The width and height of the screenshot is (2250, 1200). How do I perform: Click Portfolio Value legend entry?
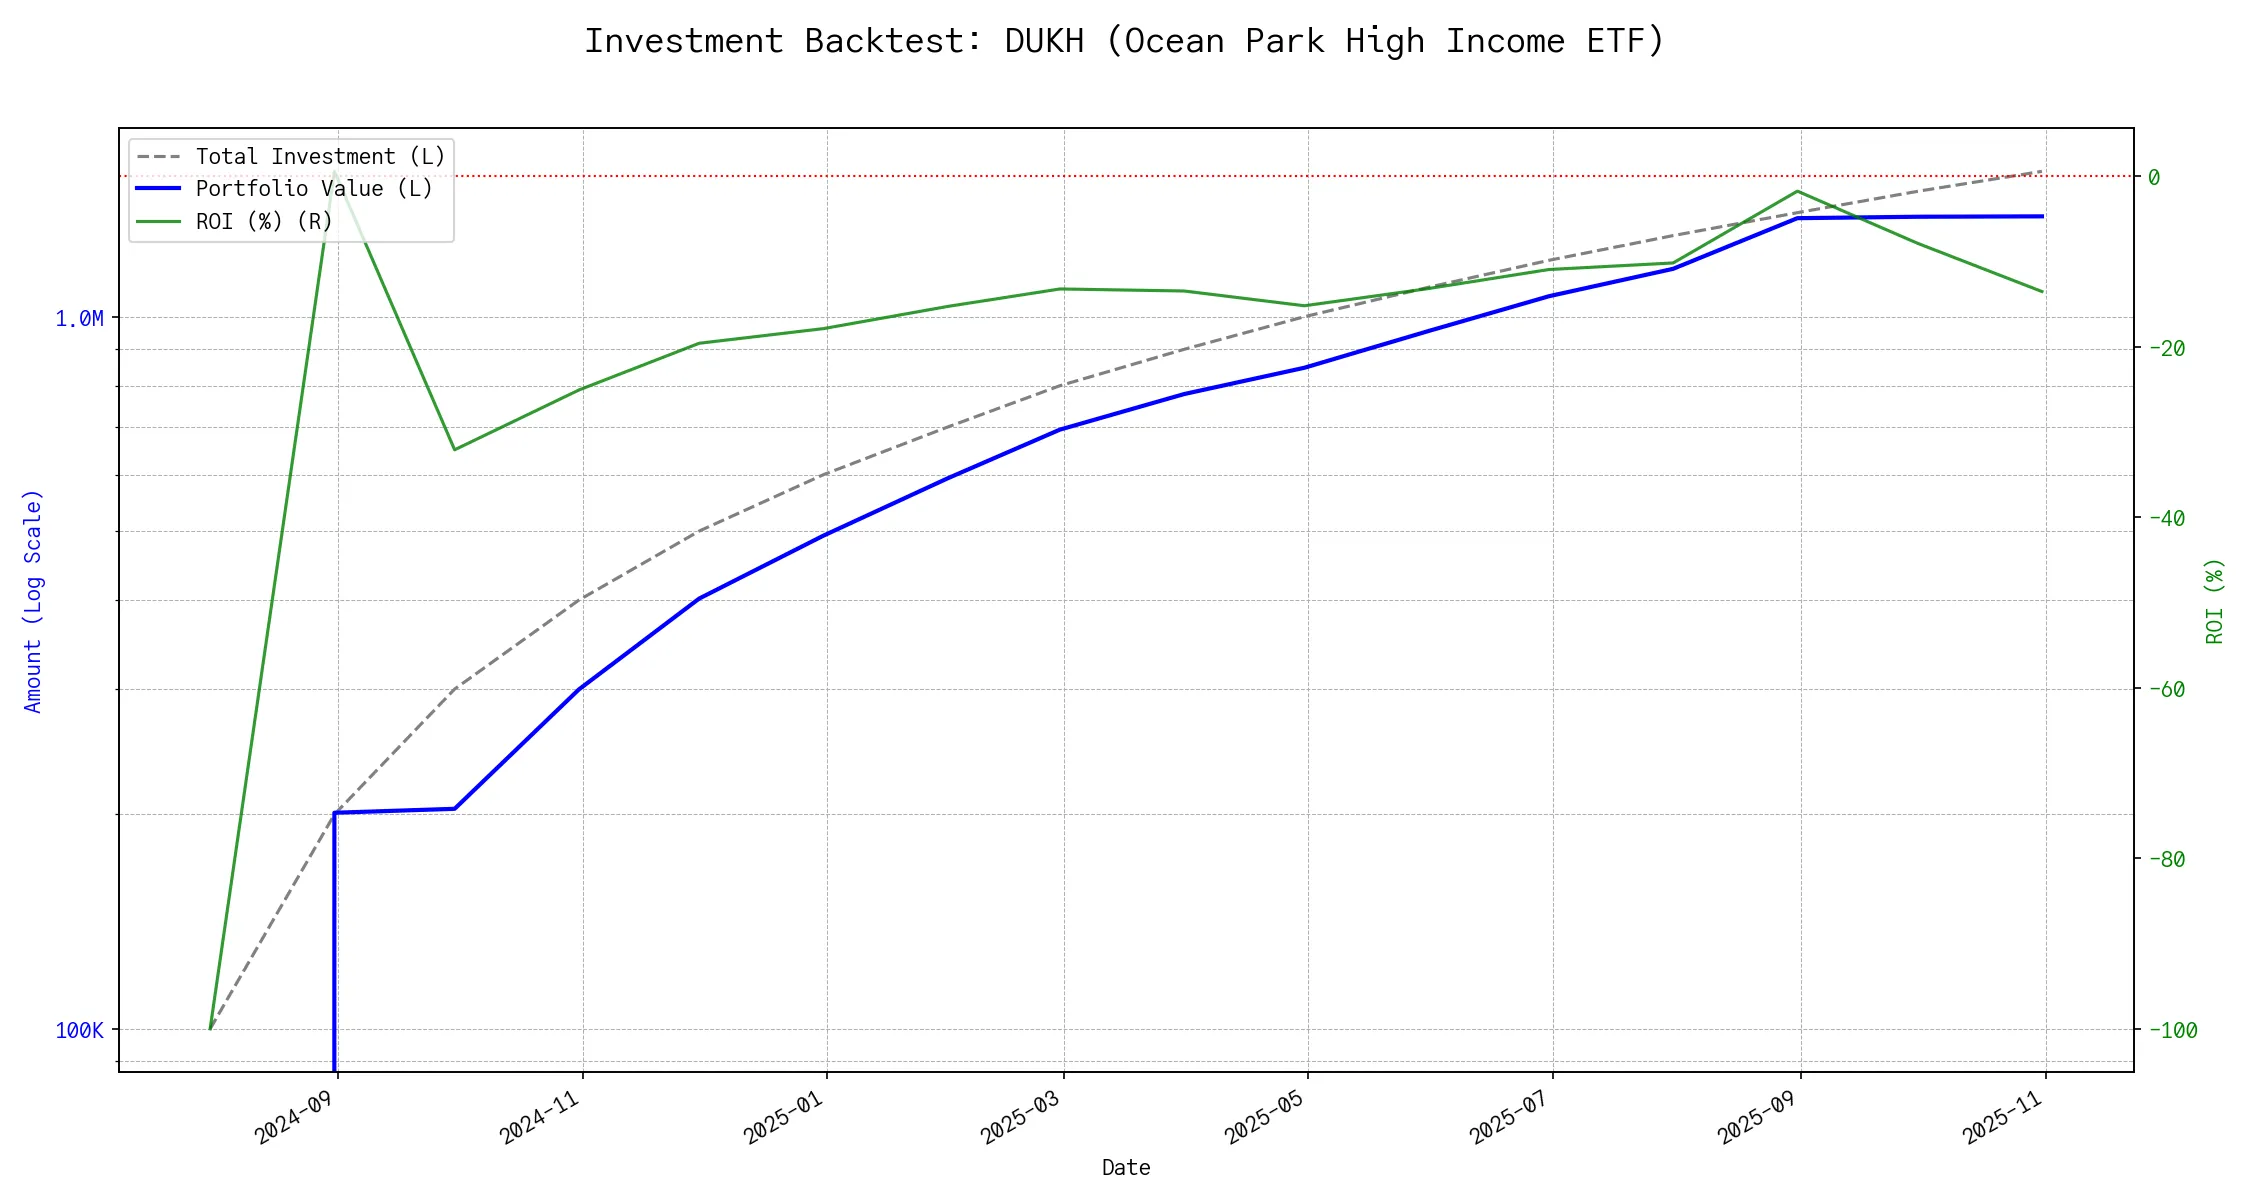pyautogui.click(x=314, y=189)
